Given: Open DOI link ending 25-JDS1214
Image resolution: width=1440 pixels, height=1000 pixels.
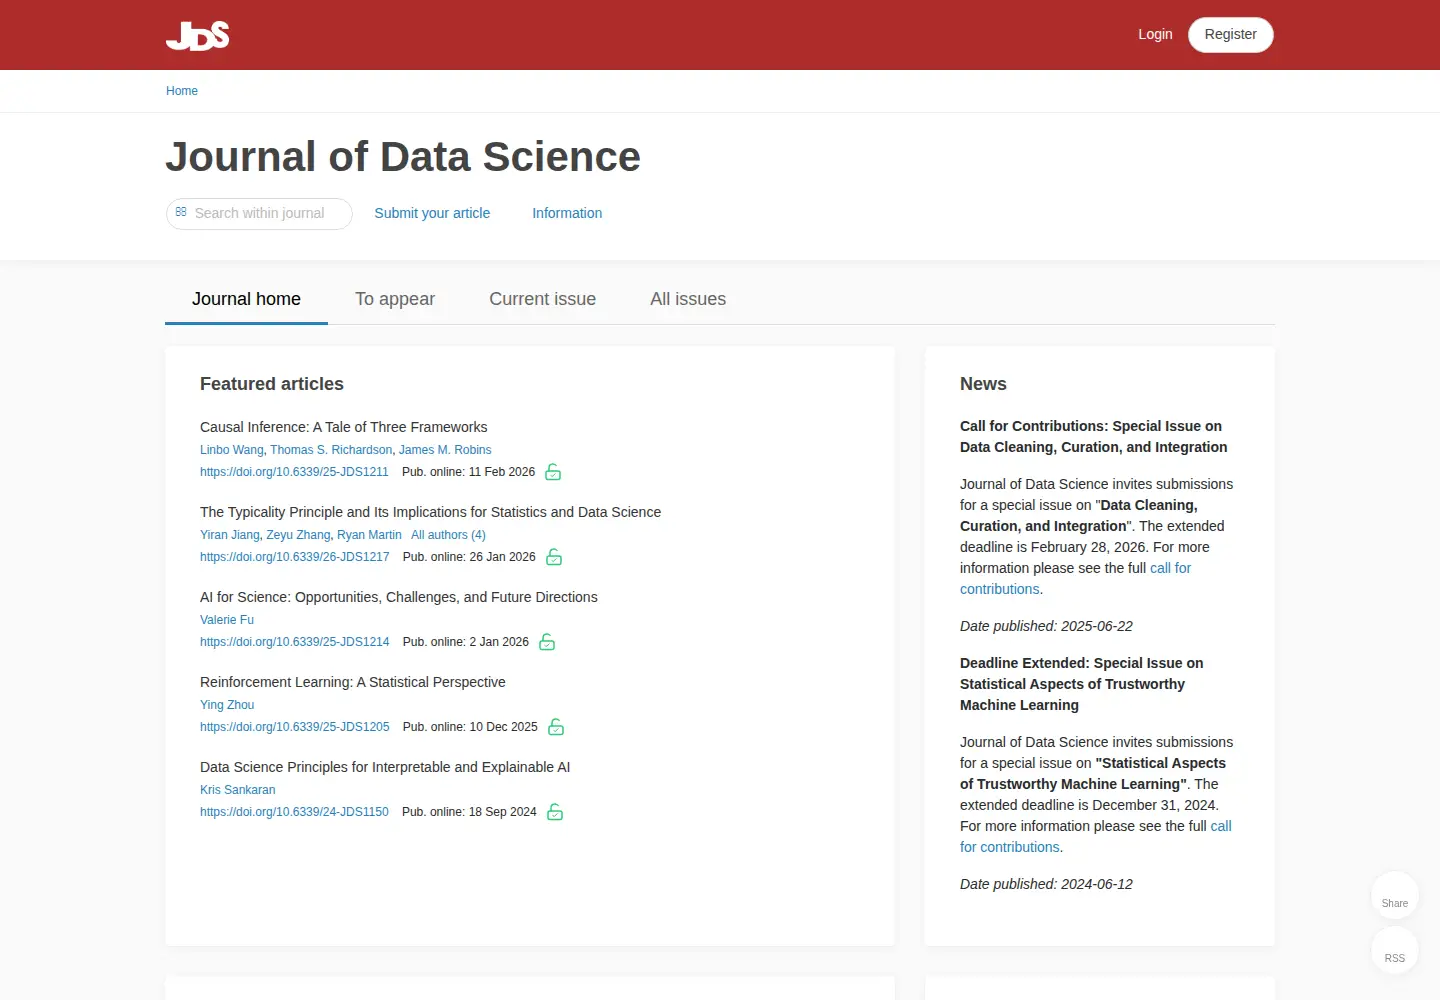Looking at the screenshot, I should point(294,642).
